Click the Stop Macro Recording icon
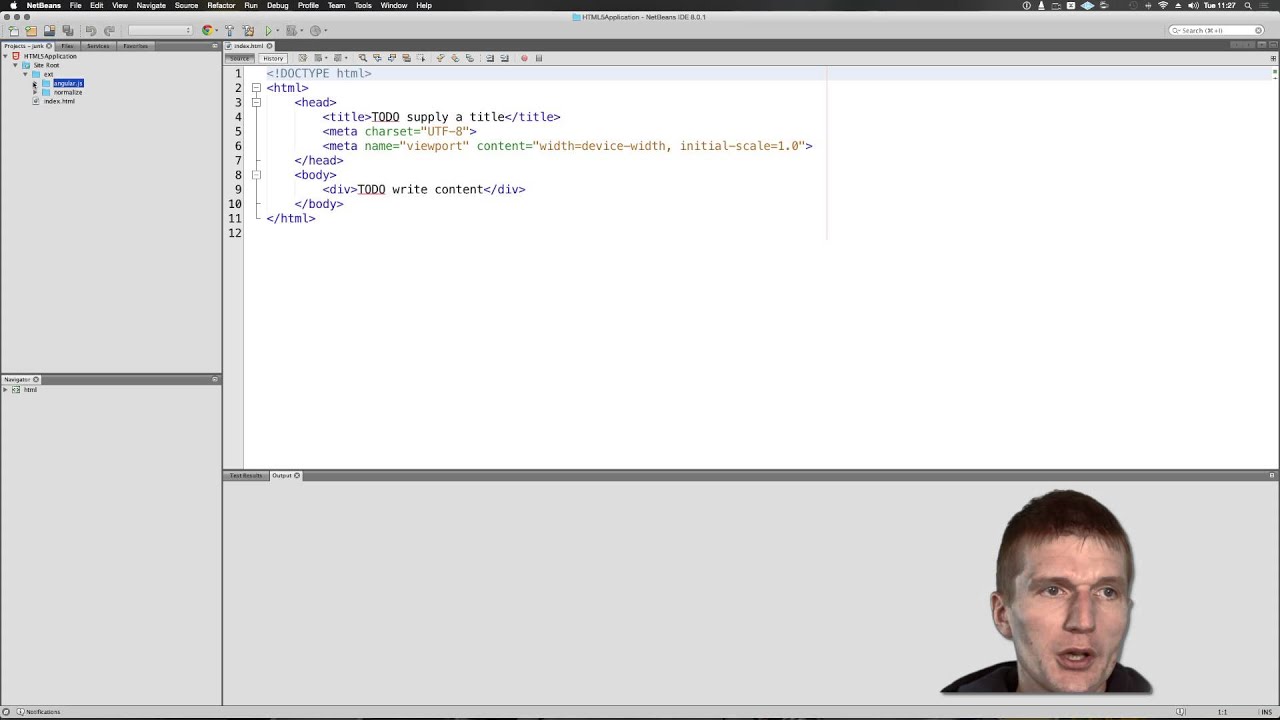 click(x=539, y=58)
